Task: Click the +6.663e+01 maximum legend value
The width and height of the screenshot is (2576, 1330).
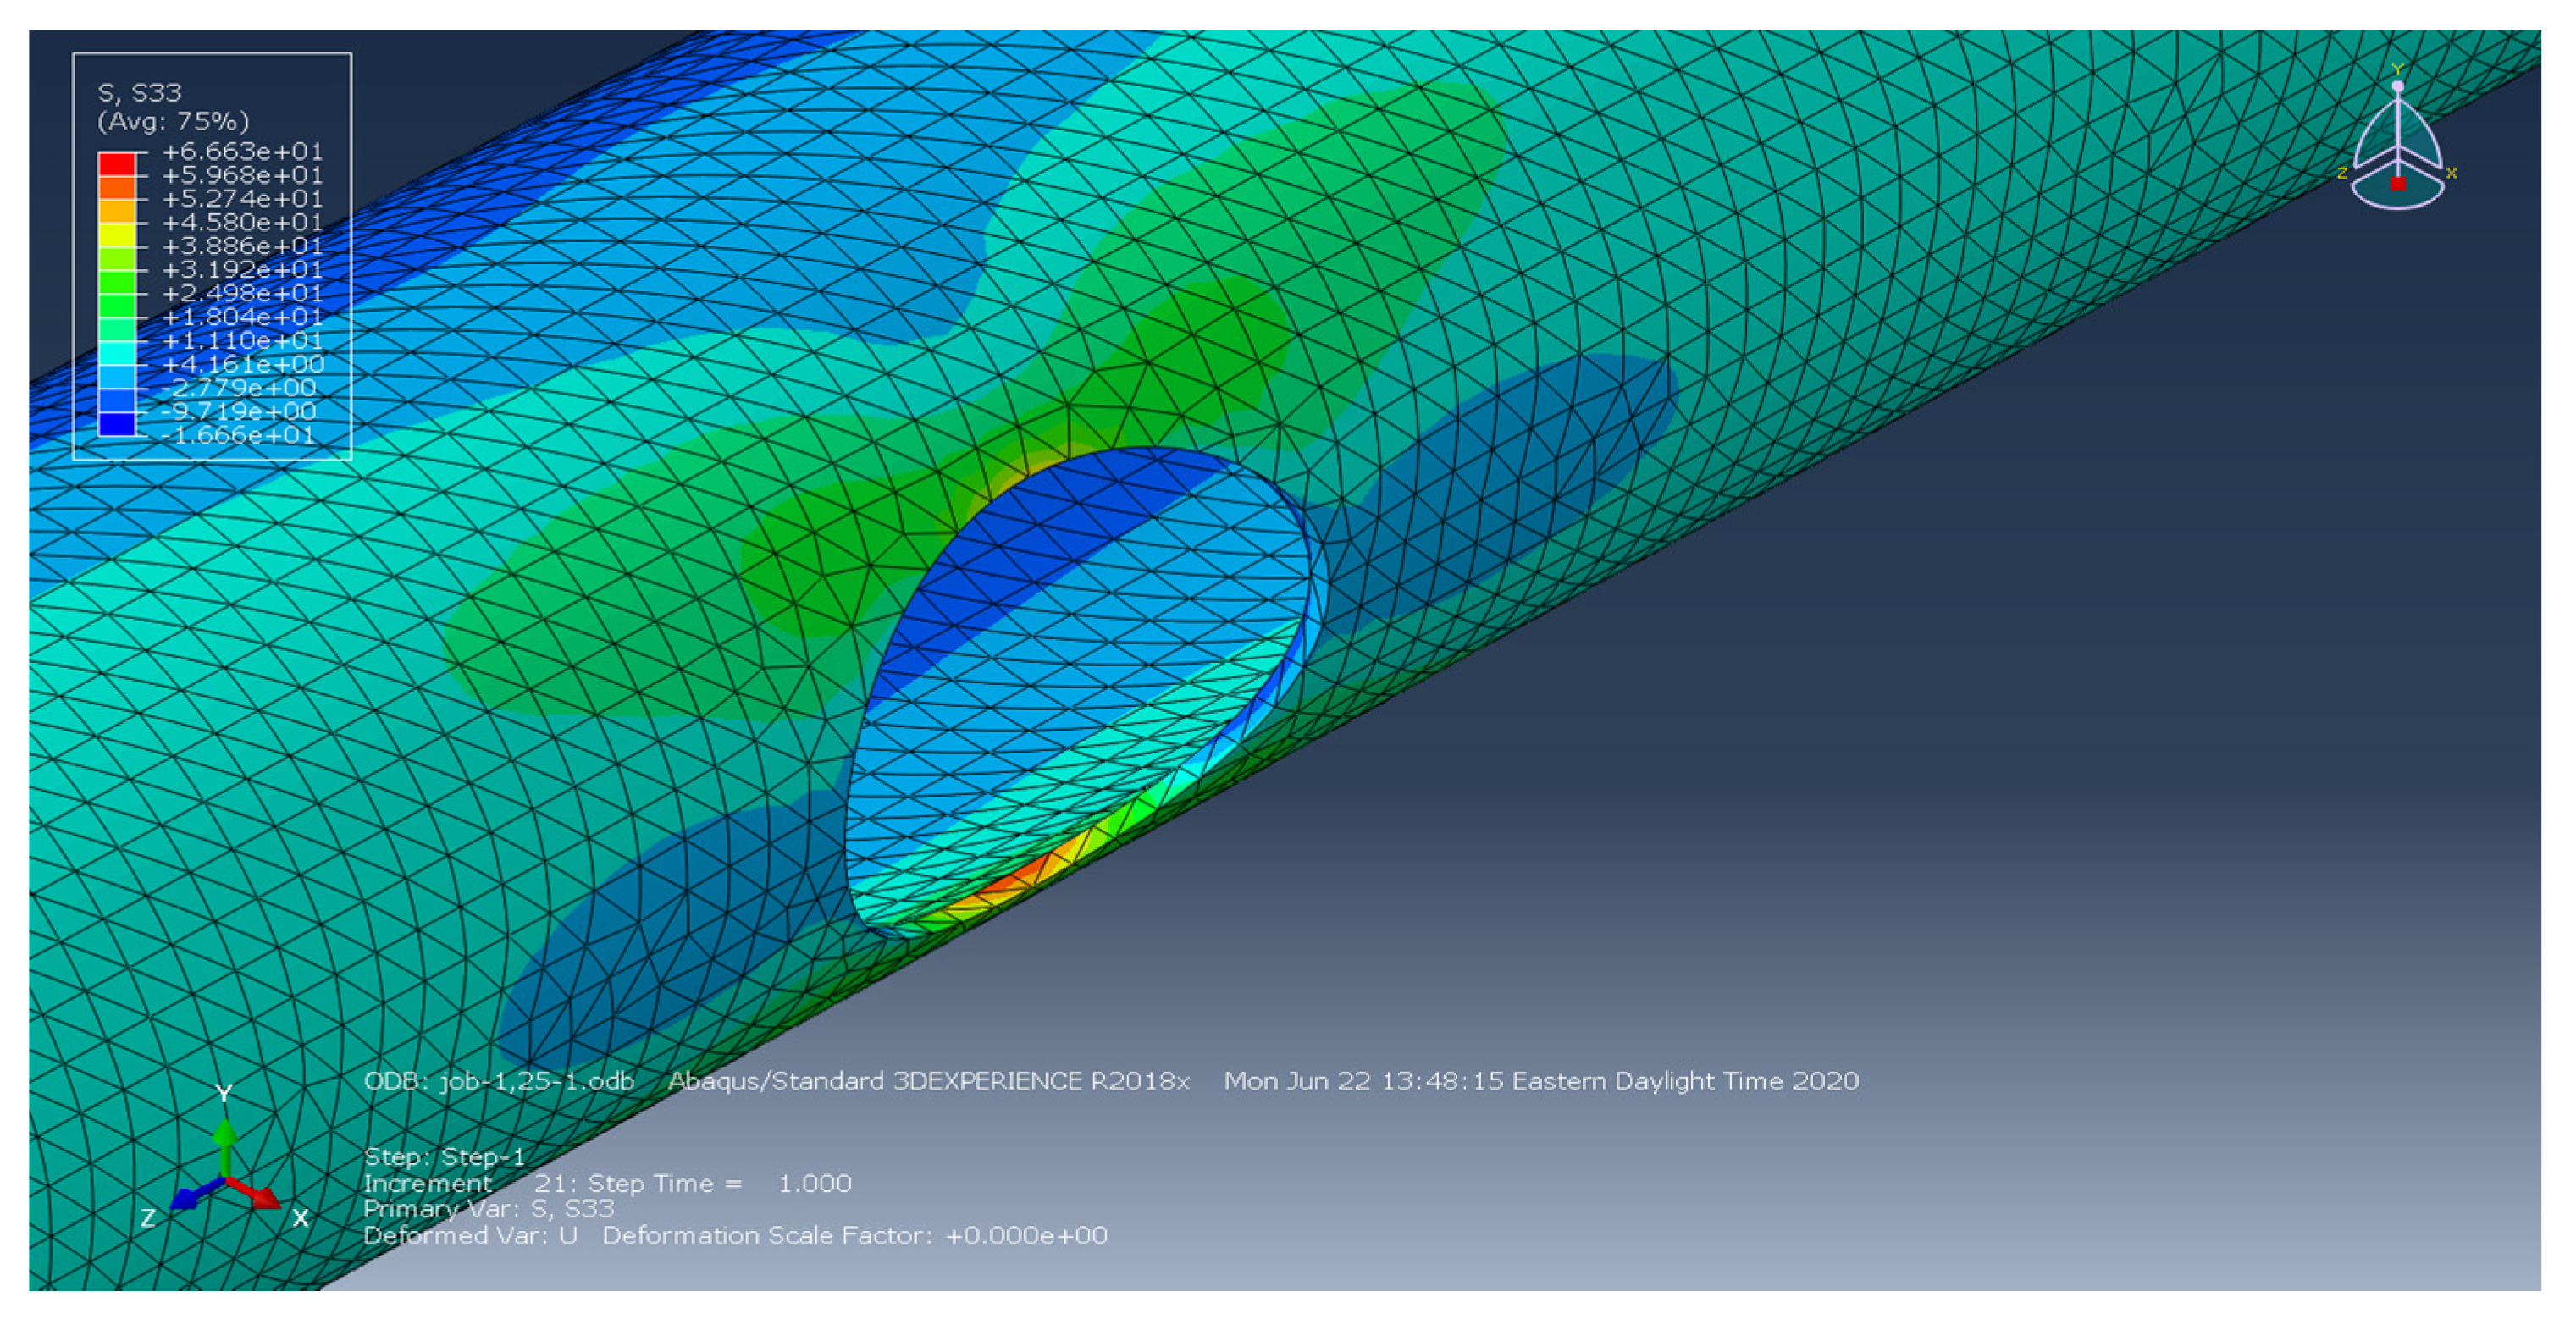Action: (x=242, y=152)
